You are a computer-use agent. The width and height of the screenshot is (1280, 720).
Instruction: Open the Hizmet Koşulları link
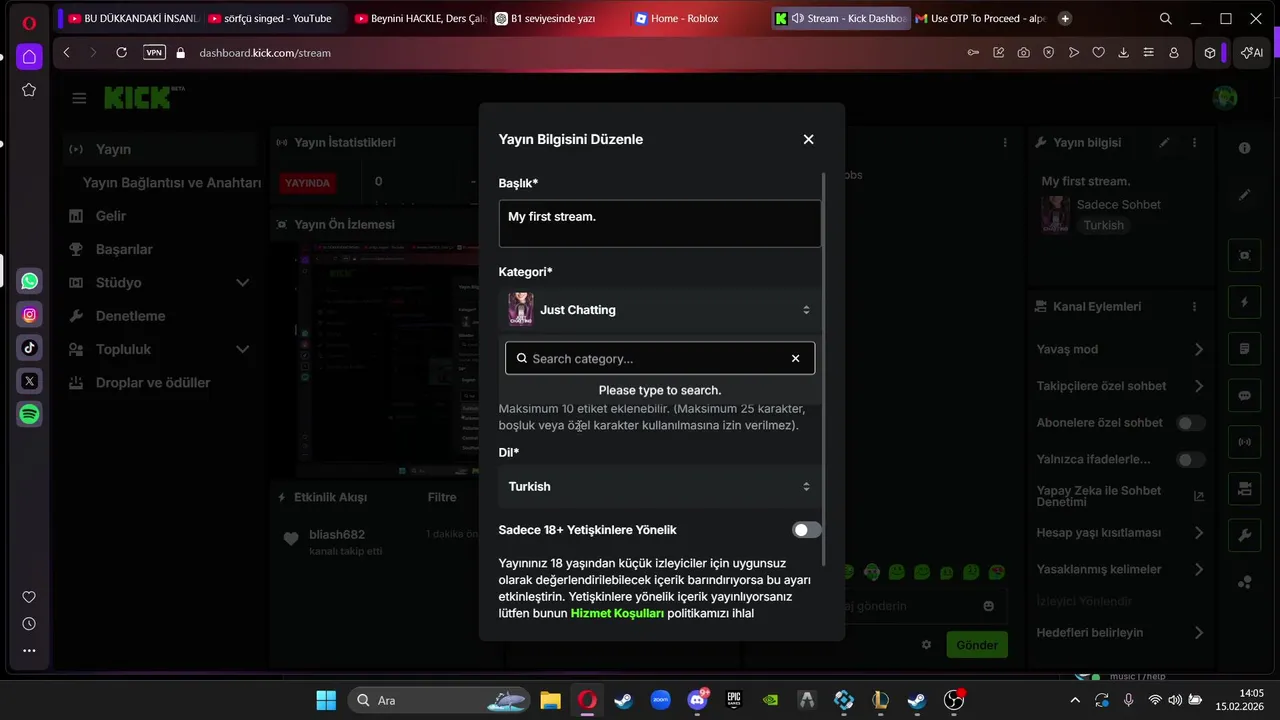tap(617, 613)
